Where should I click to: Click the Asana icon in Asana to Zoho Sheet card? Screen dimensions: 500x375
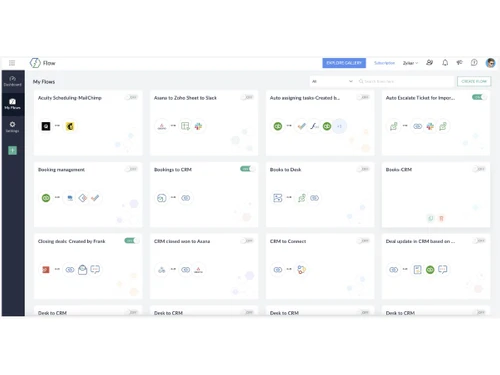pyautogui.click(x=162, y=126)
